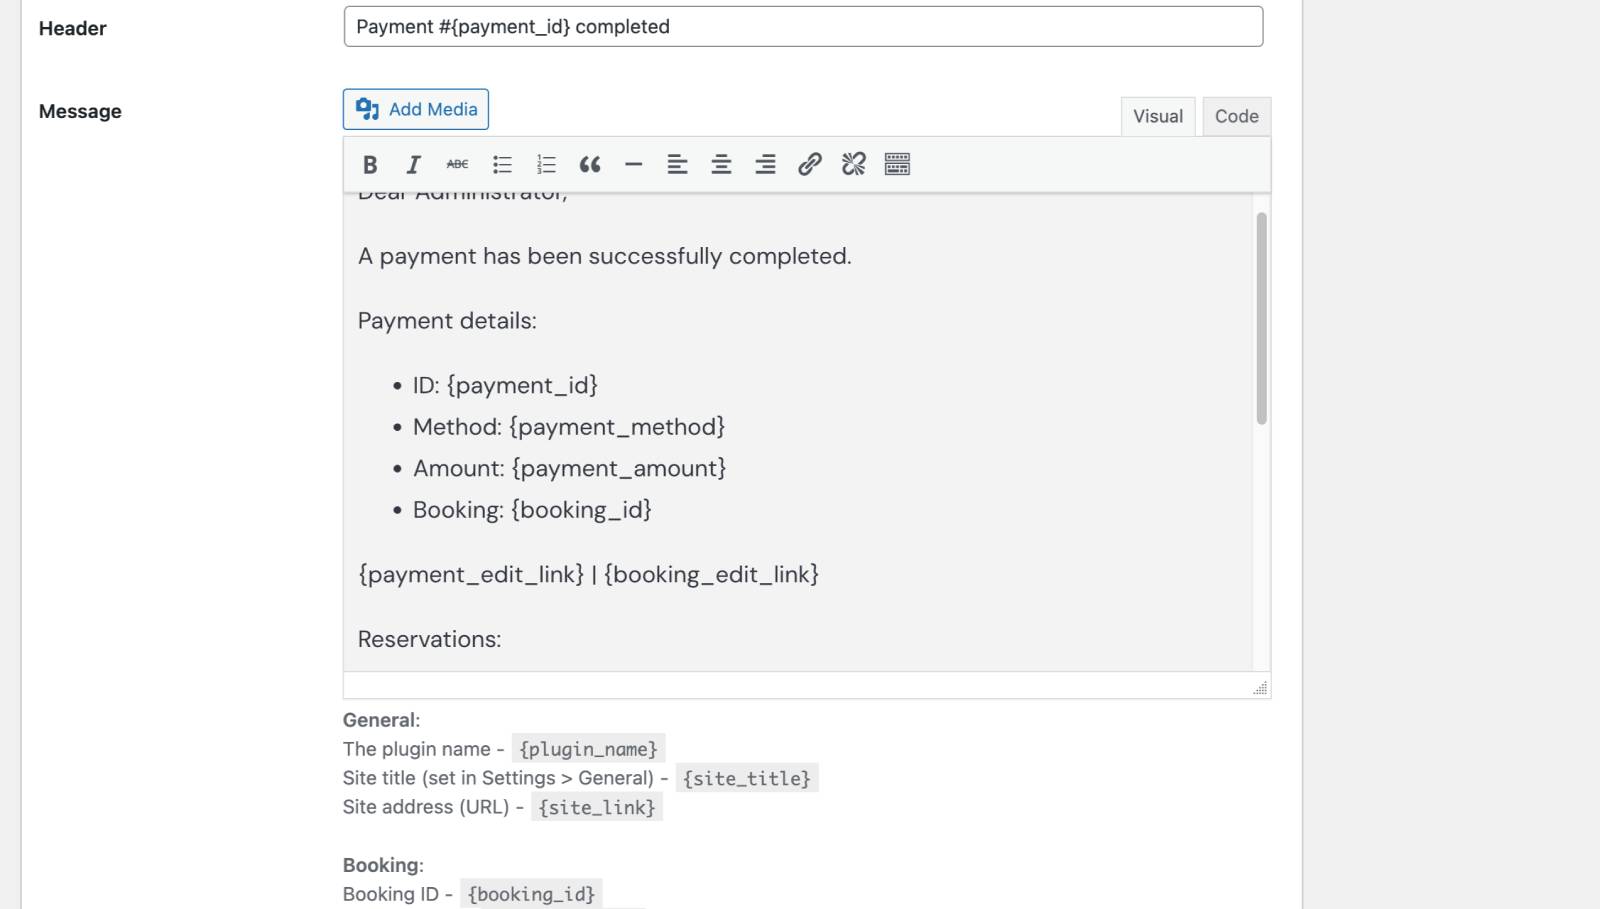Add a blockquote to the message
This screenshot has width=1600, height=909.
[590, 165]
